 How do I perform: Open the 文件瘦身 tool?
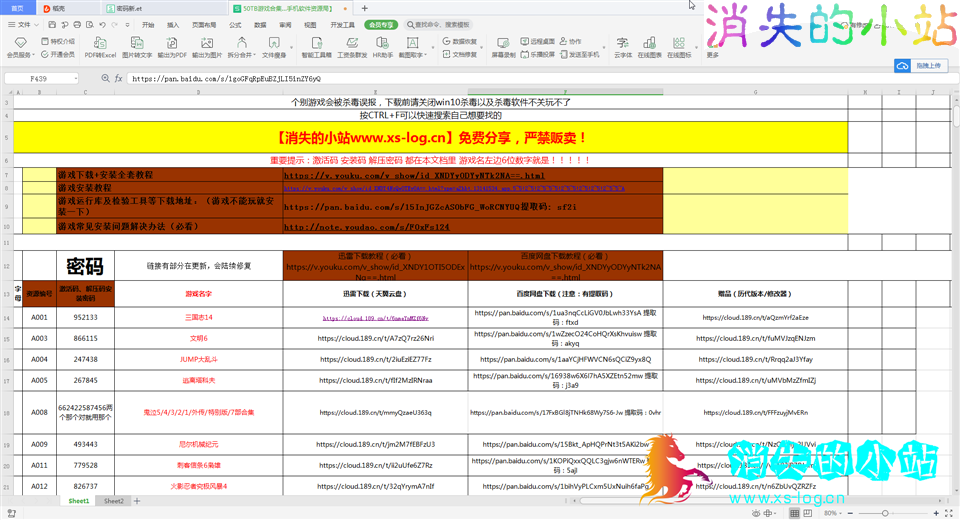274,47
